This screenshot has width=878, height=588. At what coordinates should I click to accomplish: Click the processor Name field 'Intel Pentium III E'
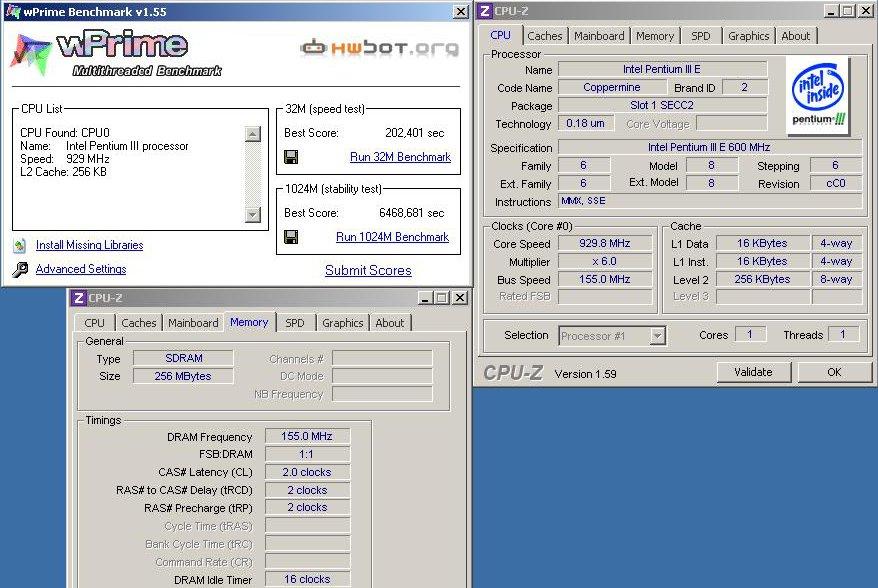point(662,69)
